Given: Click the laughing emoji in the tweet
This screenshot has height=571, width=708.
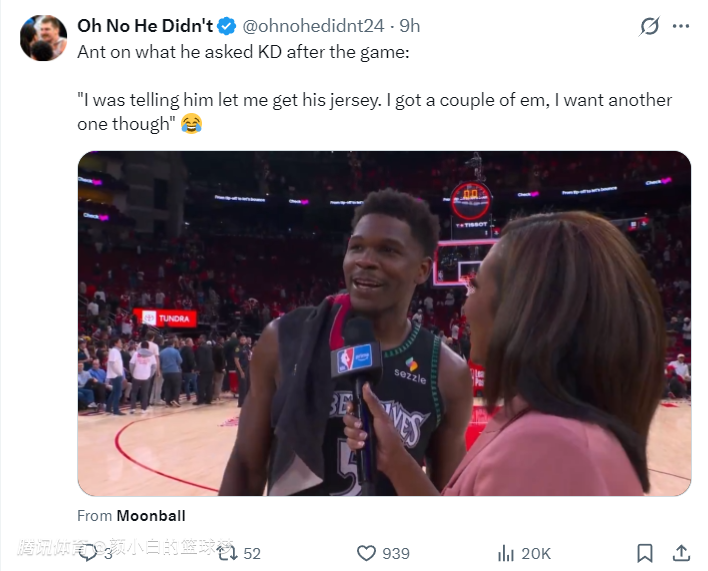Looking at the screenshot, I should (191, 124).
